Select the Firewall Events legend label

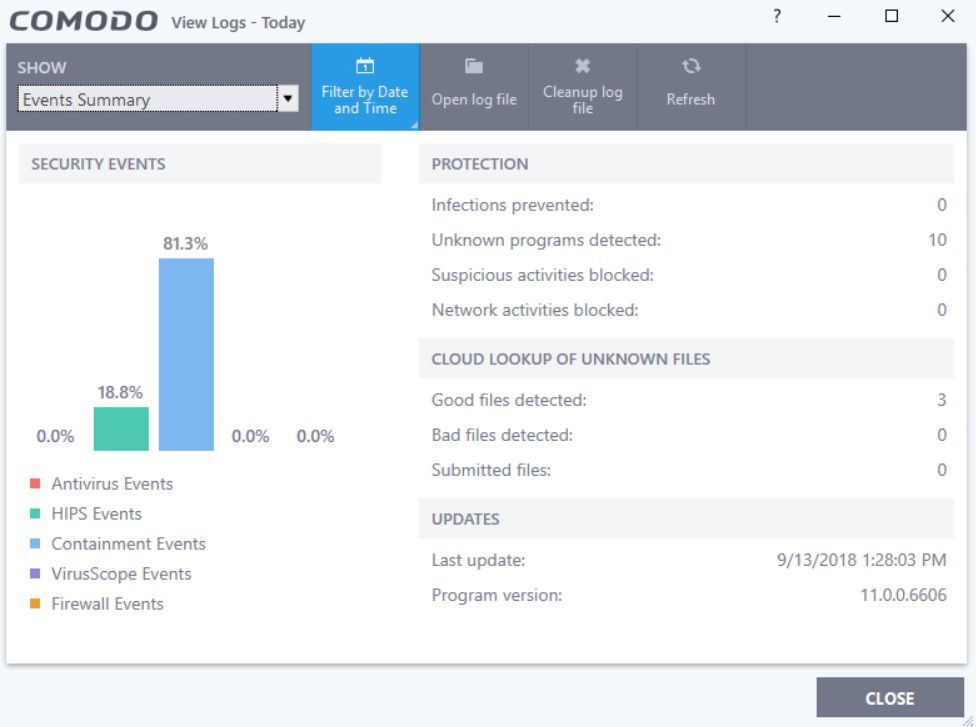(107, 603)
